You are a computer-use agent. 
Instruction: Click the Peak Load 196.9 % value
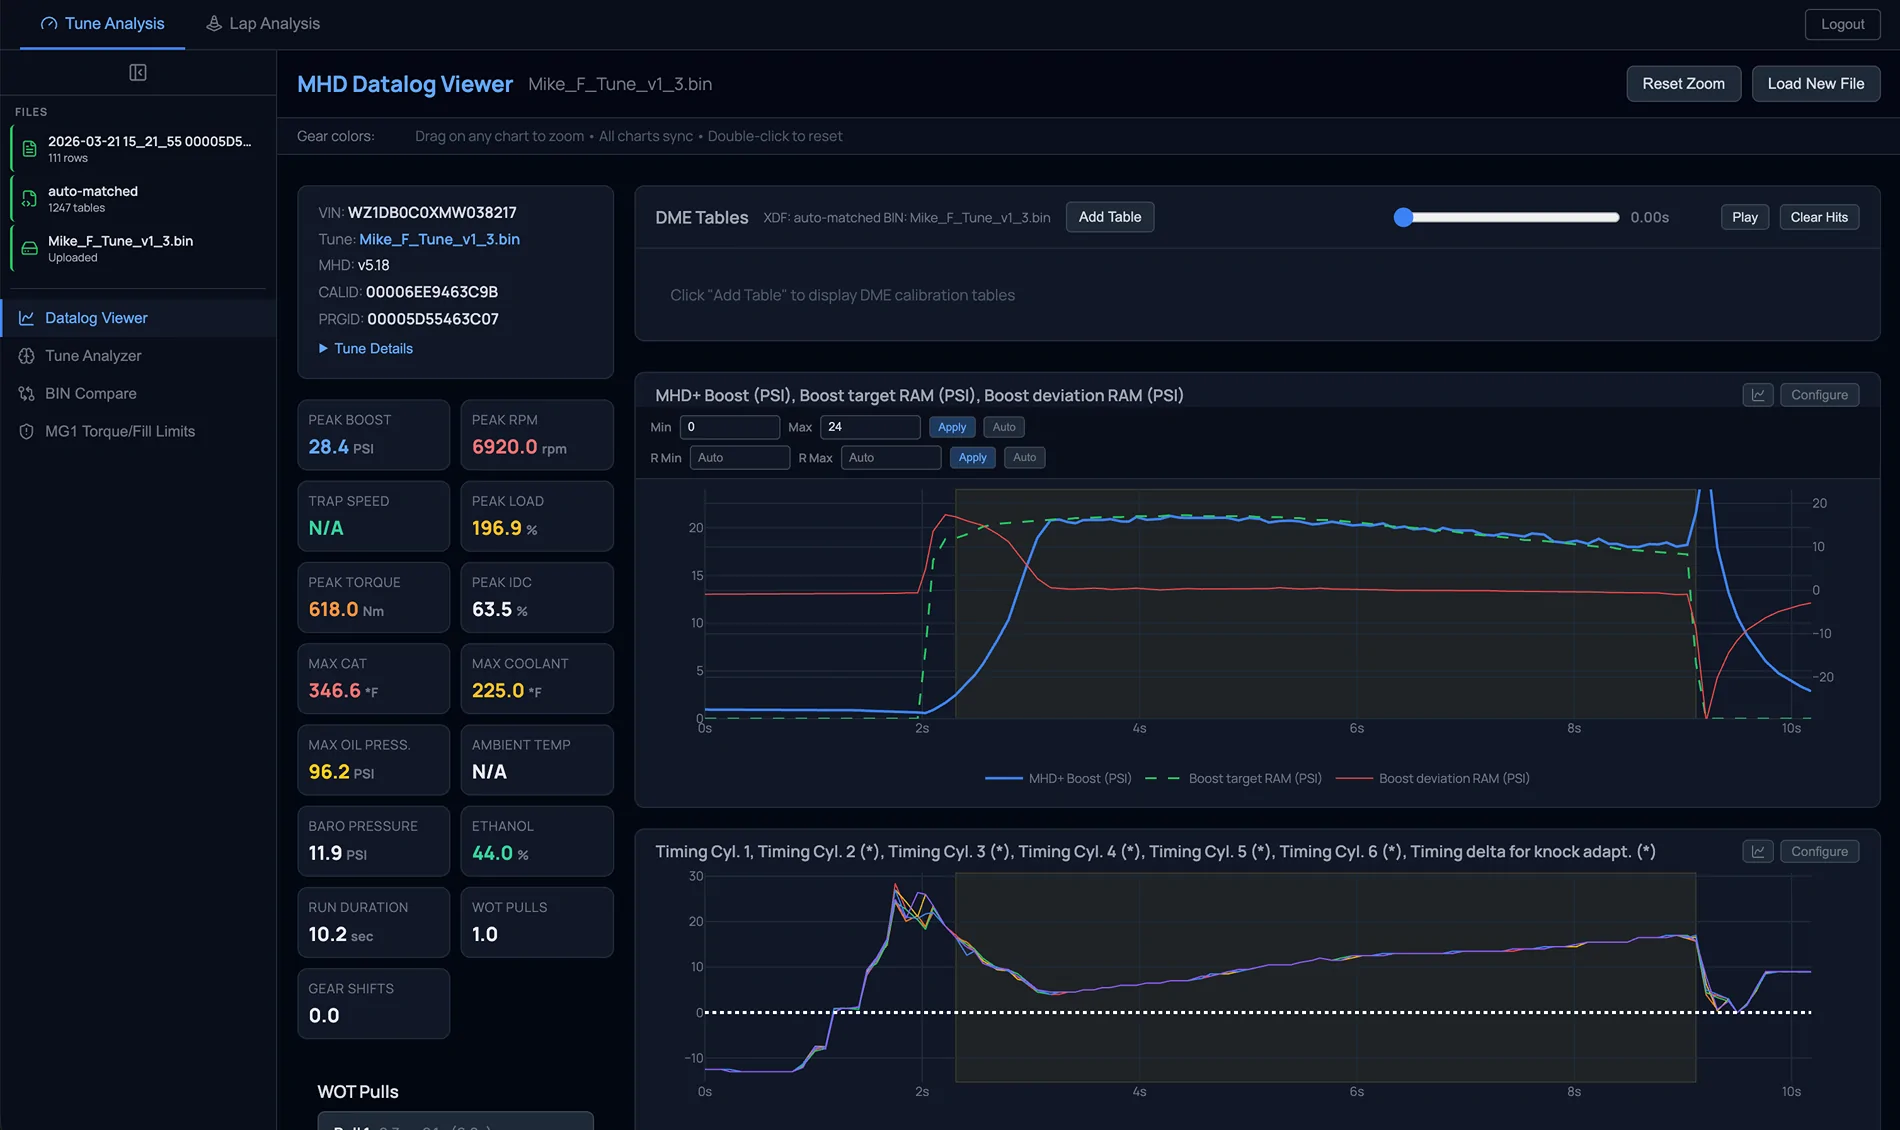[505, 528]
